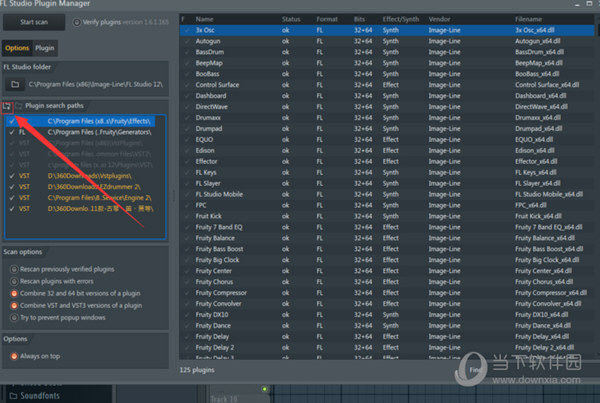Click the remove search path folder icon
The image size is (600, 403).
pyautogui.click(x=19, y=106)
